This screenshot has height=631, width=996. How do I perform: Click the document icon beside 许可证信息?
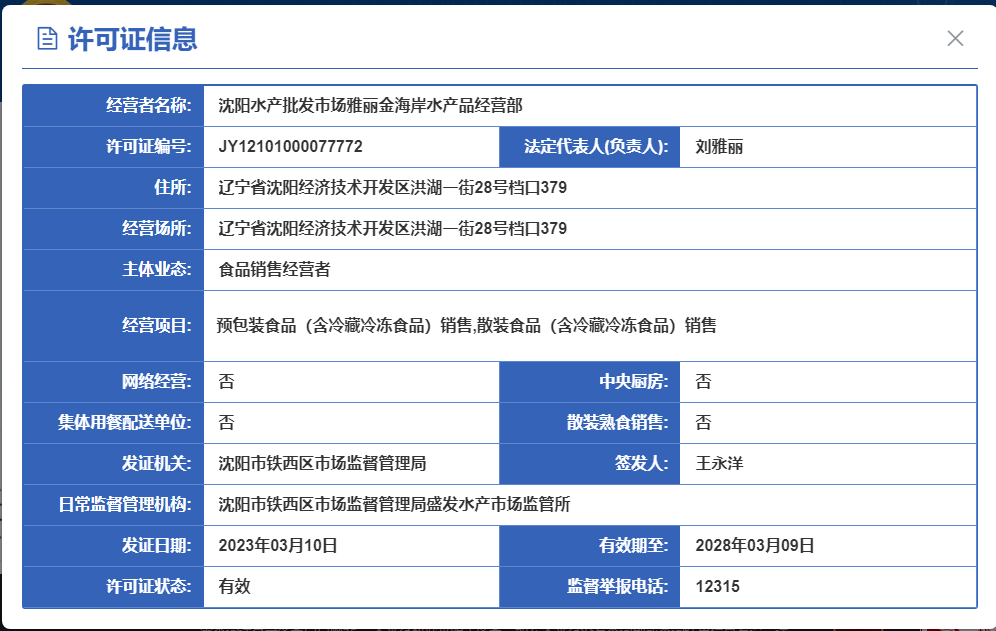[47, 39]
